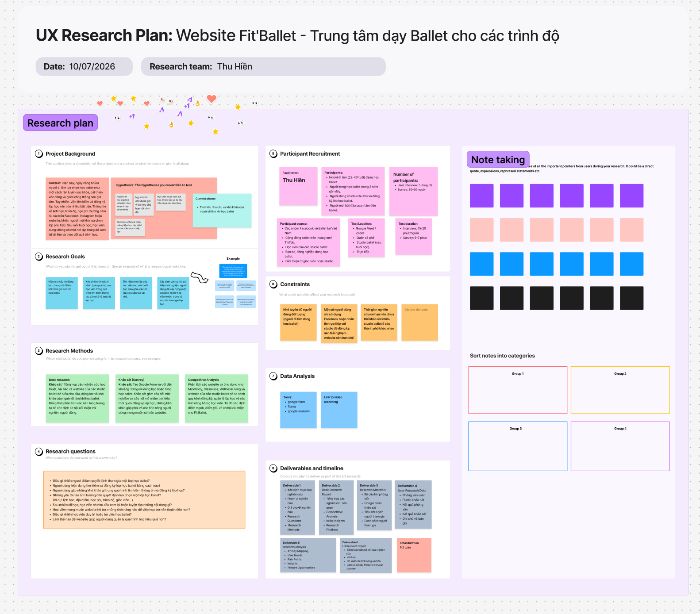Select the Research questions heading

click(71, 451)
